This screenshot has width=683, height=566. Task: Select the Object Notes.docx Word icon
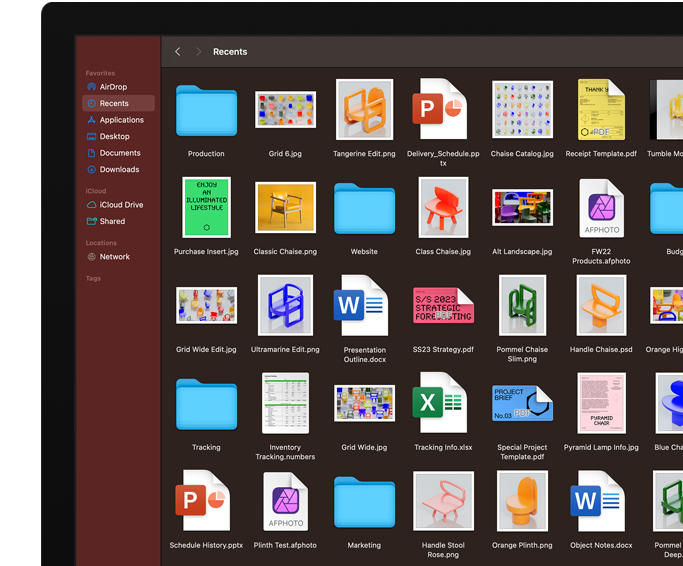597,500
